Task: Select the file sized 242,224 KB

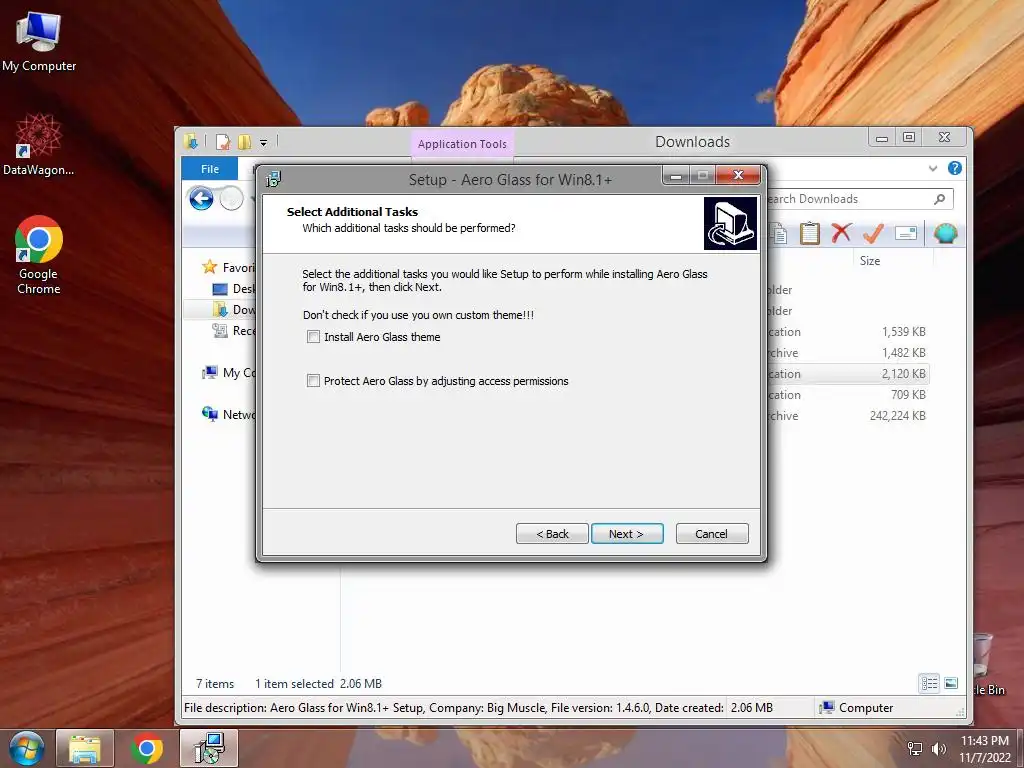Action: 849,415
